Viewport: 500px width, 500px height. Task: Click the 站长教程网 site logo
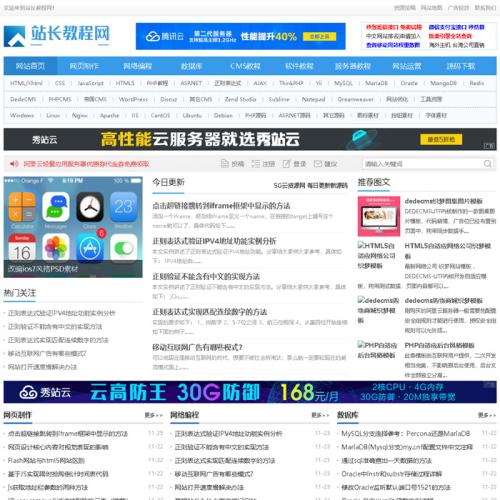(57, 36)
